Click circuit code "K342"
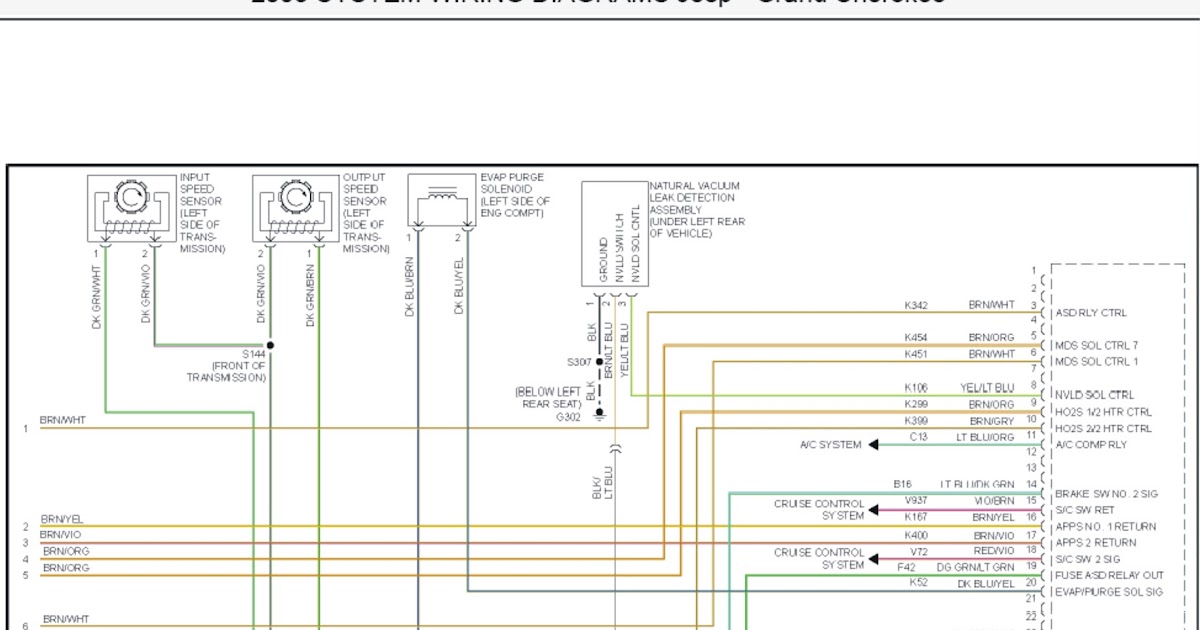Screen dimensions: 1200x630 [x=917, y=304]
